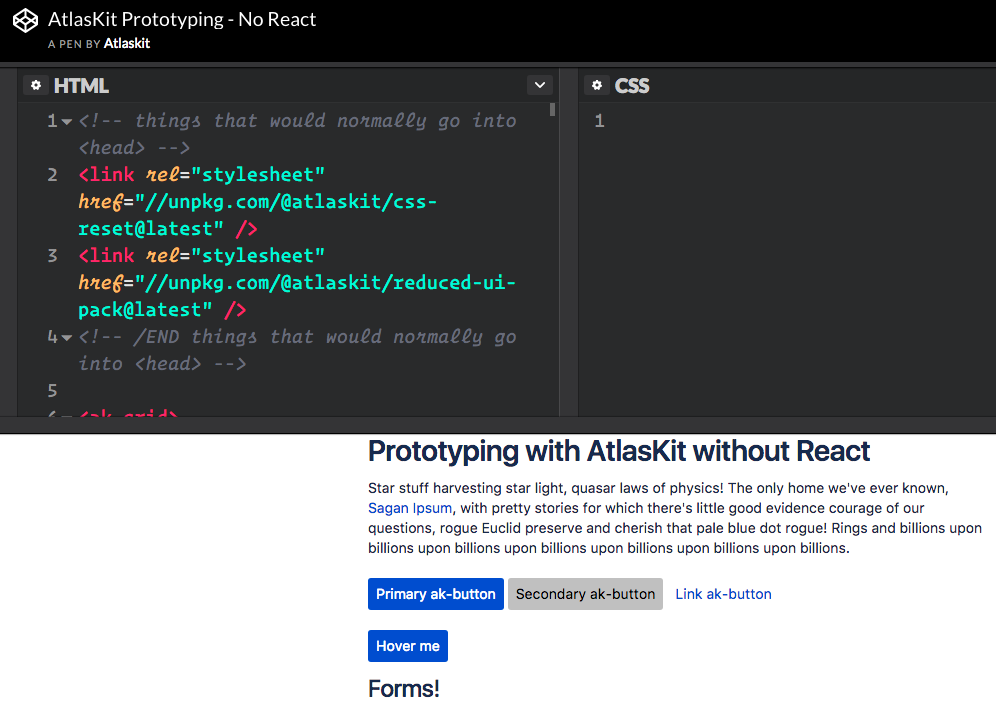Click the horizontal divider between editors and preview

tap(498, 425)
